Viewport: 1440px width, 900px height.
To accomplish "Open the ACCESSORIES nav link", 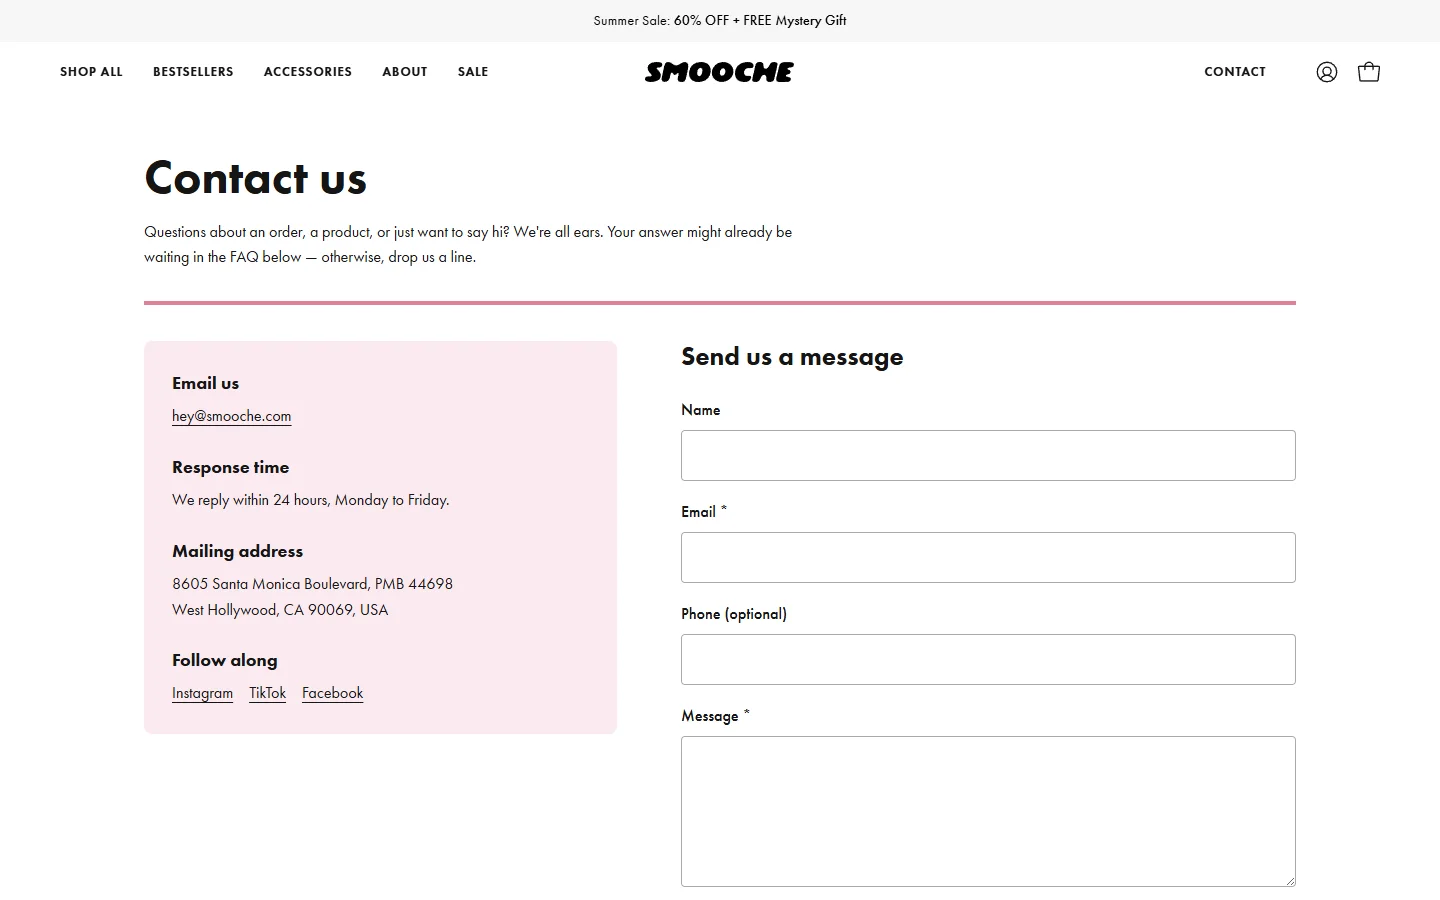I will point(308,72).
